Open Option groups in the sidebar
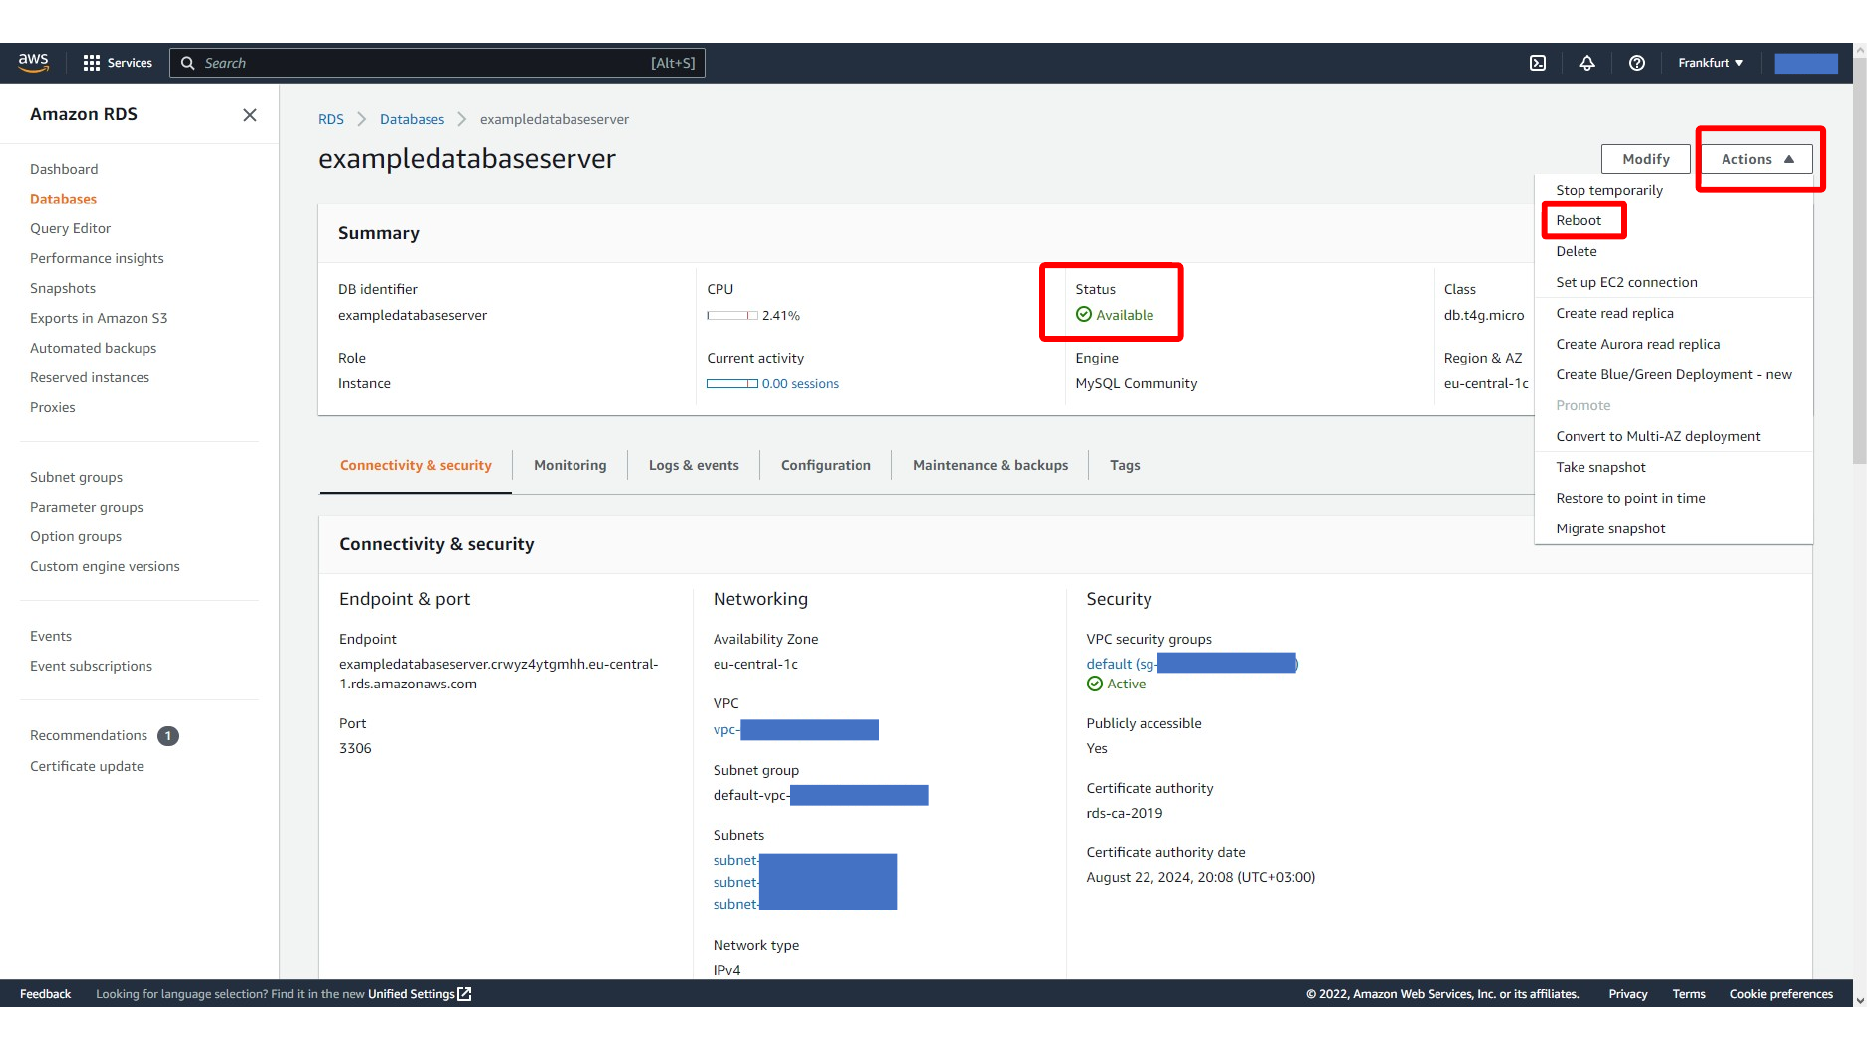1867x1050 pixels. coord(76,536)
